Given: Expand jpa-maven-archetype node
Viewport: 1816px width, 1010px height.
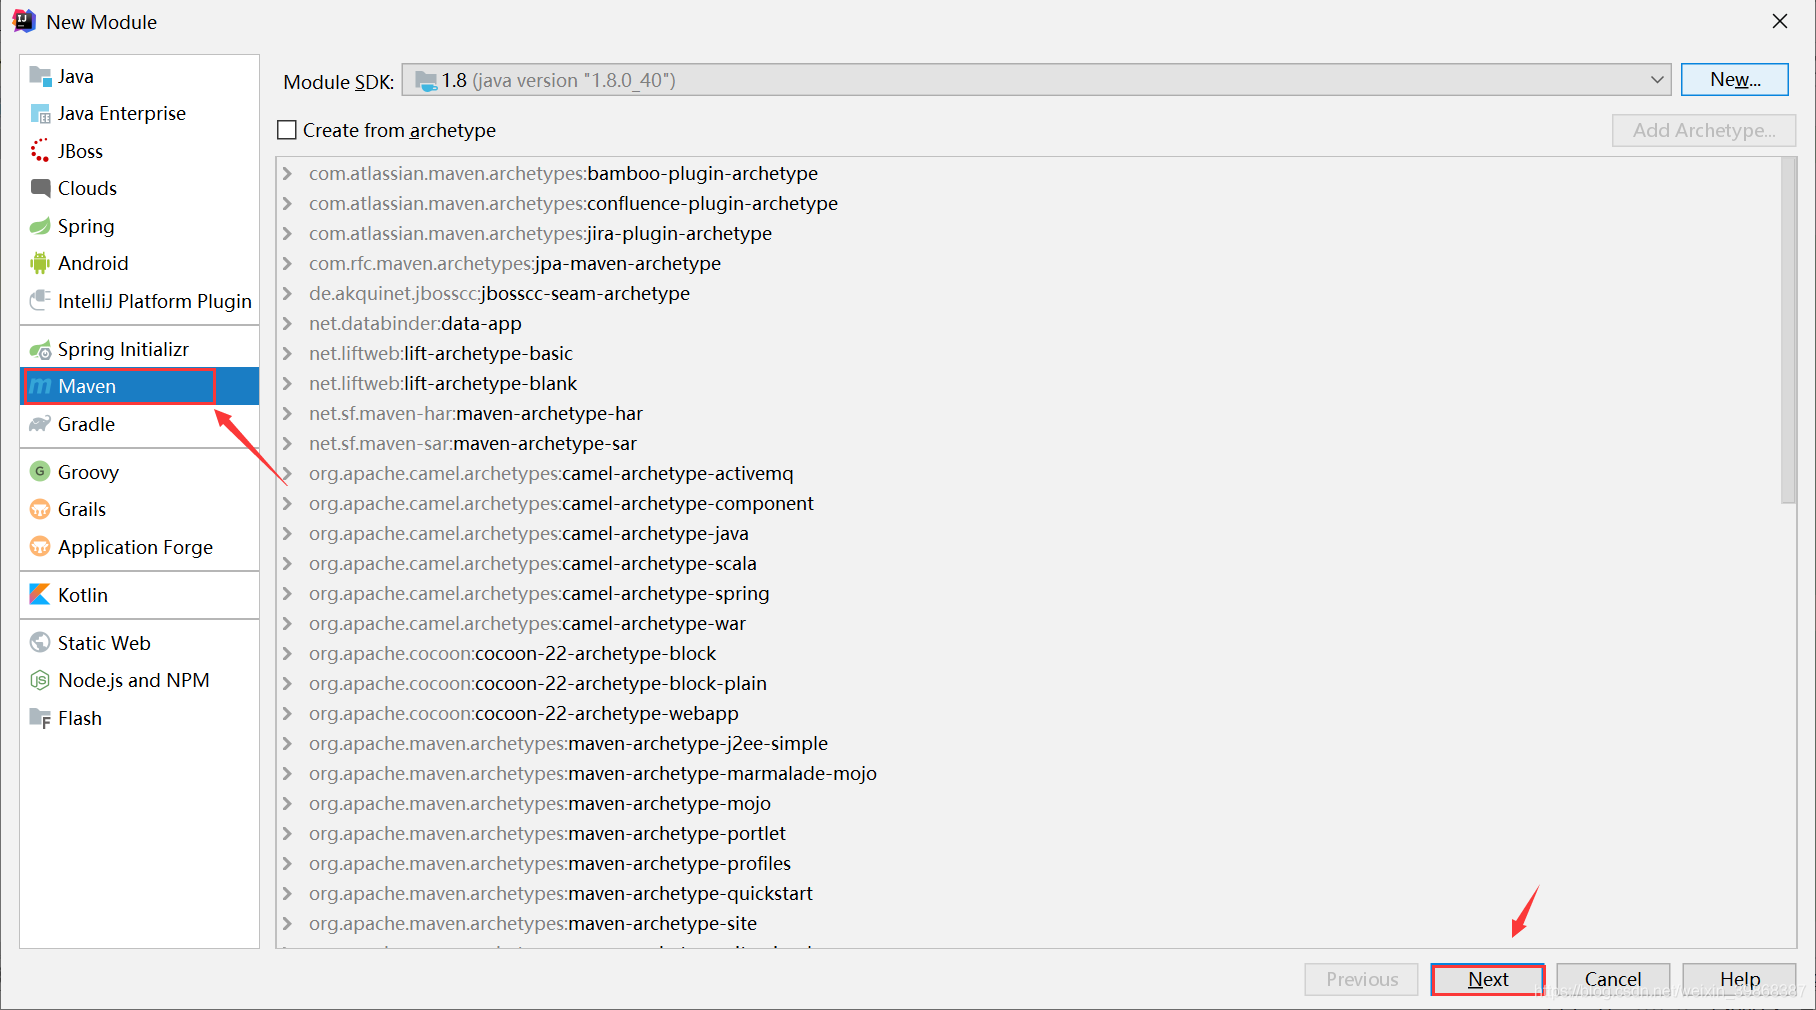Looking at the screenshot, I should [x=288, y=263].
